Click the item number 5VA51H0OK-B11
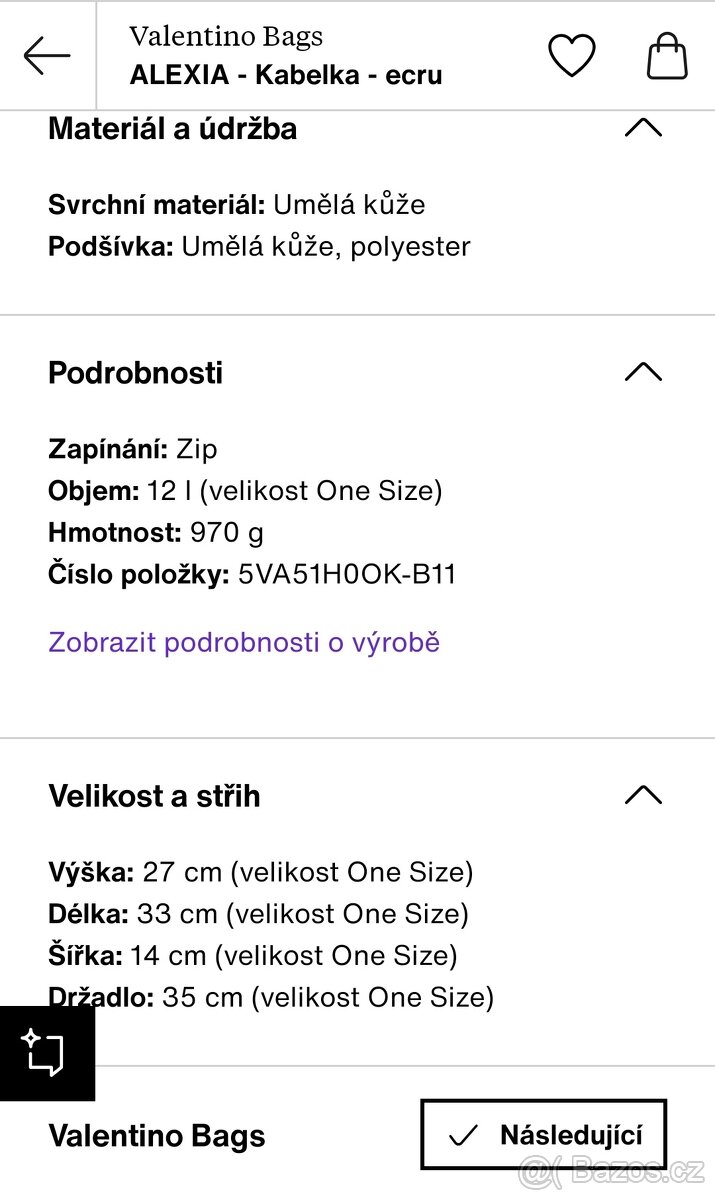The height and width of the screenshot is (1200, 715). point(345,574)
